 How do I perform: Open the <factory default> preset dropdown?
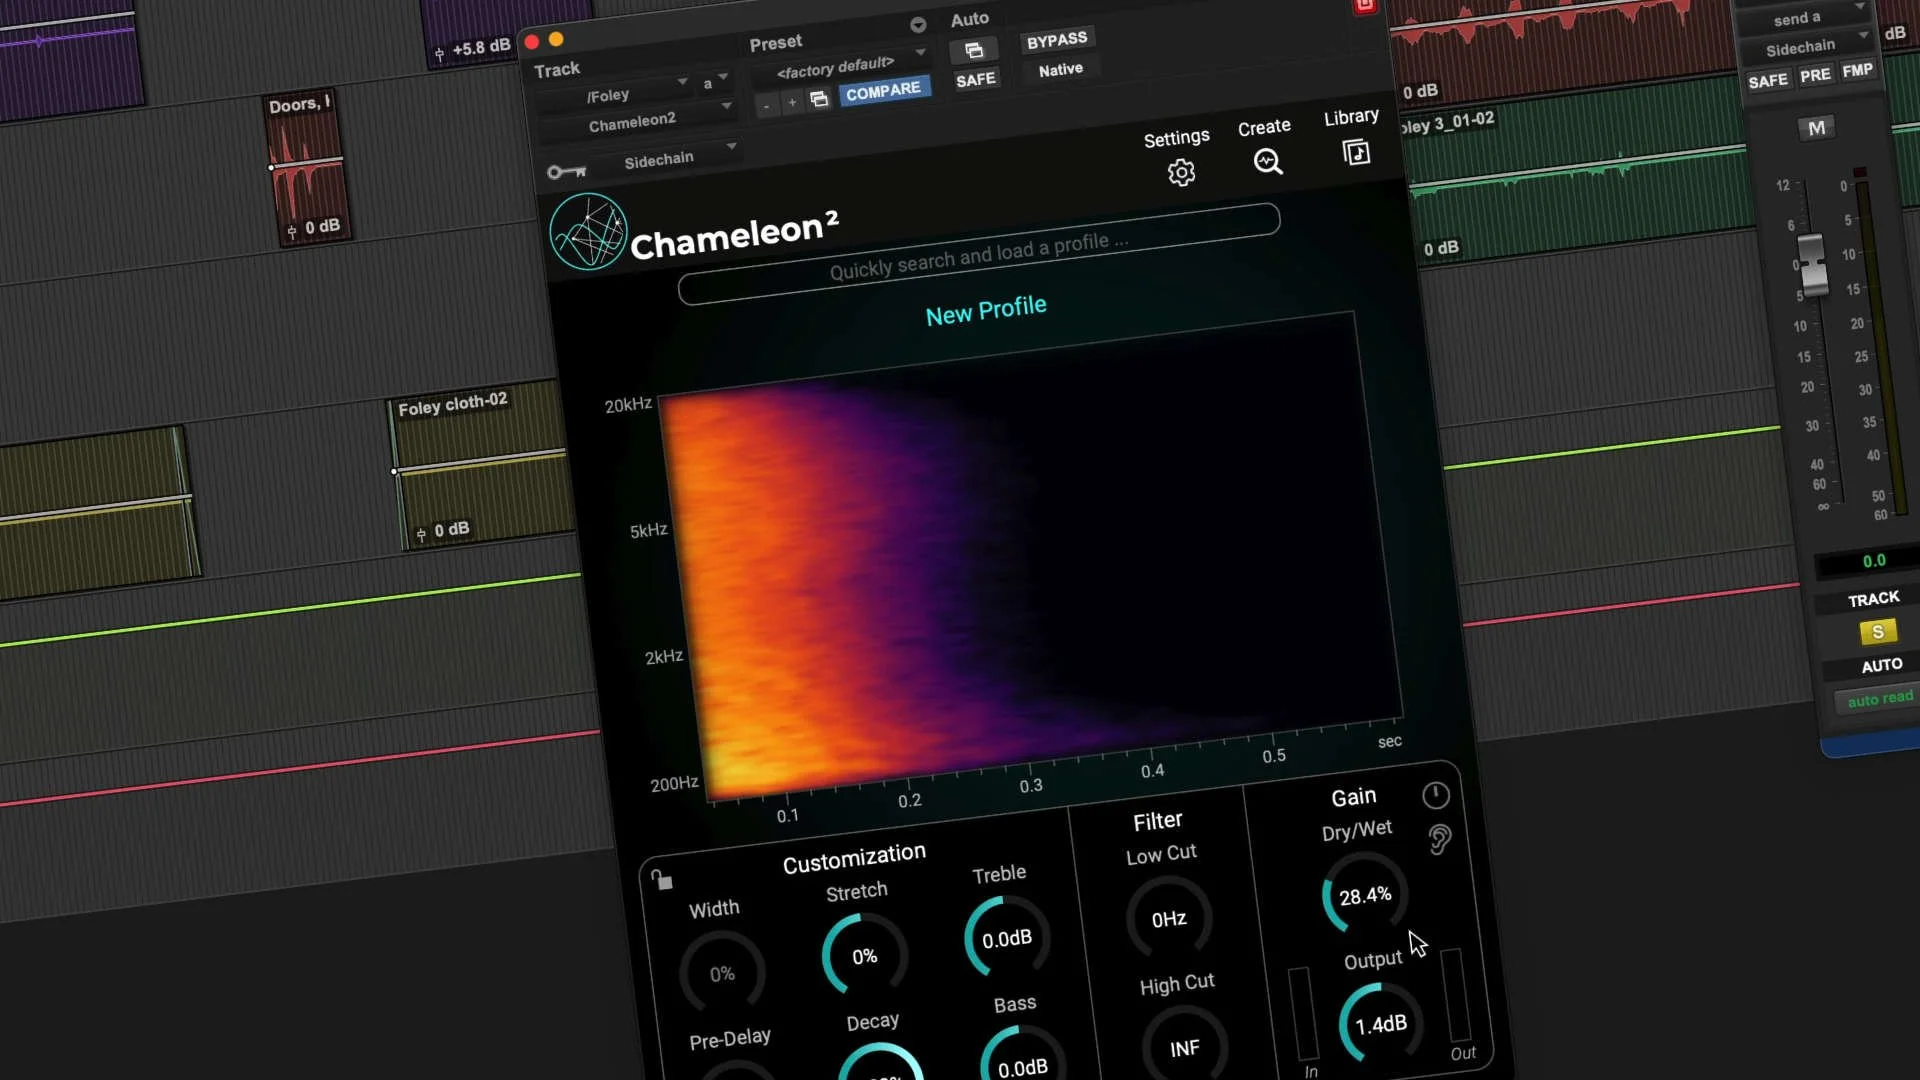click(838, 64)
